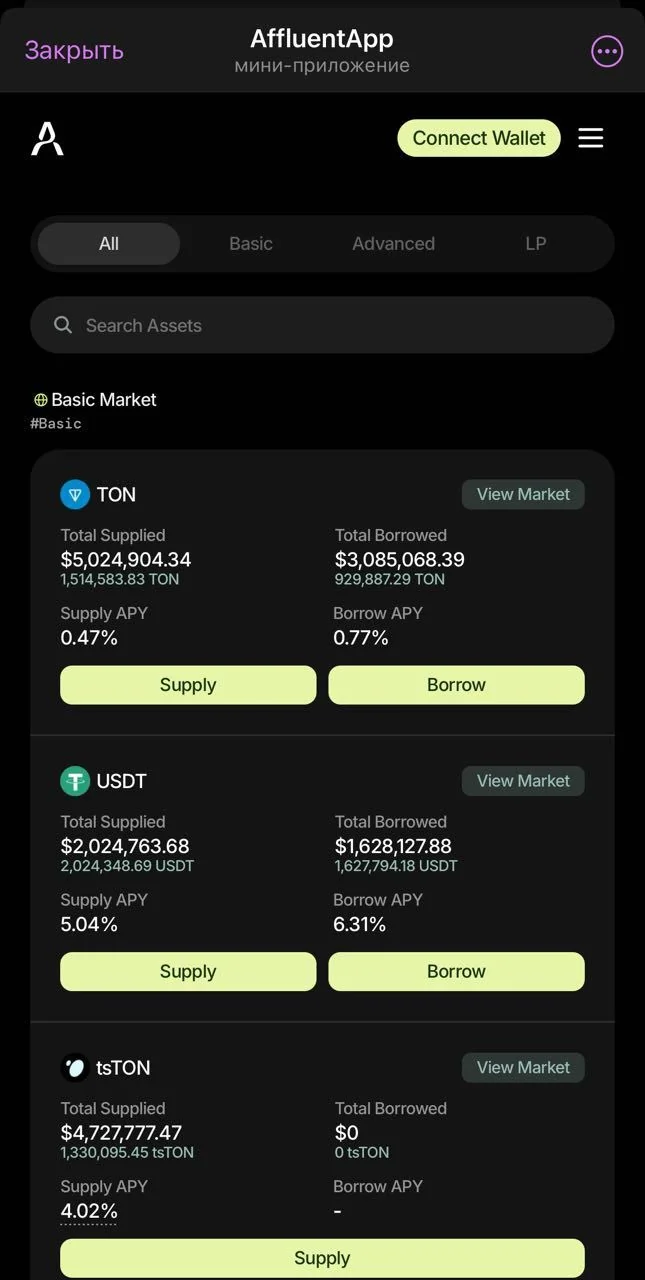Tap the USDT coin icon
This screenshot has width=645, height=1280.
[75, 781]
